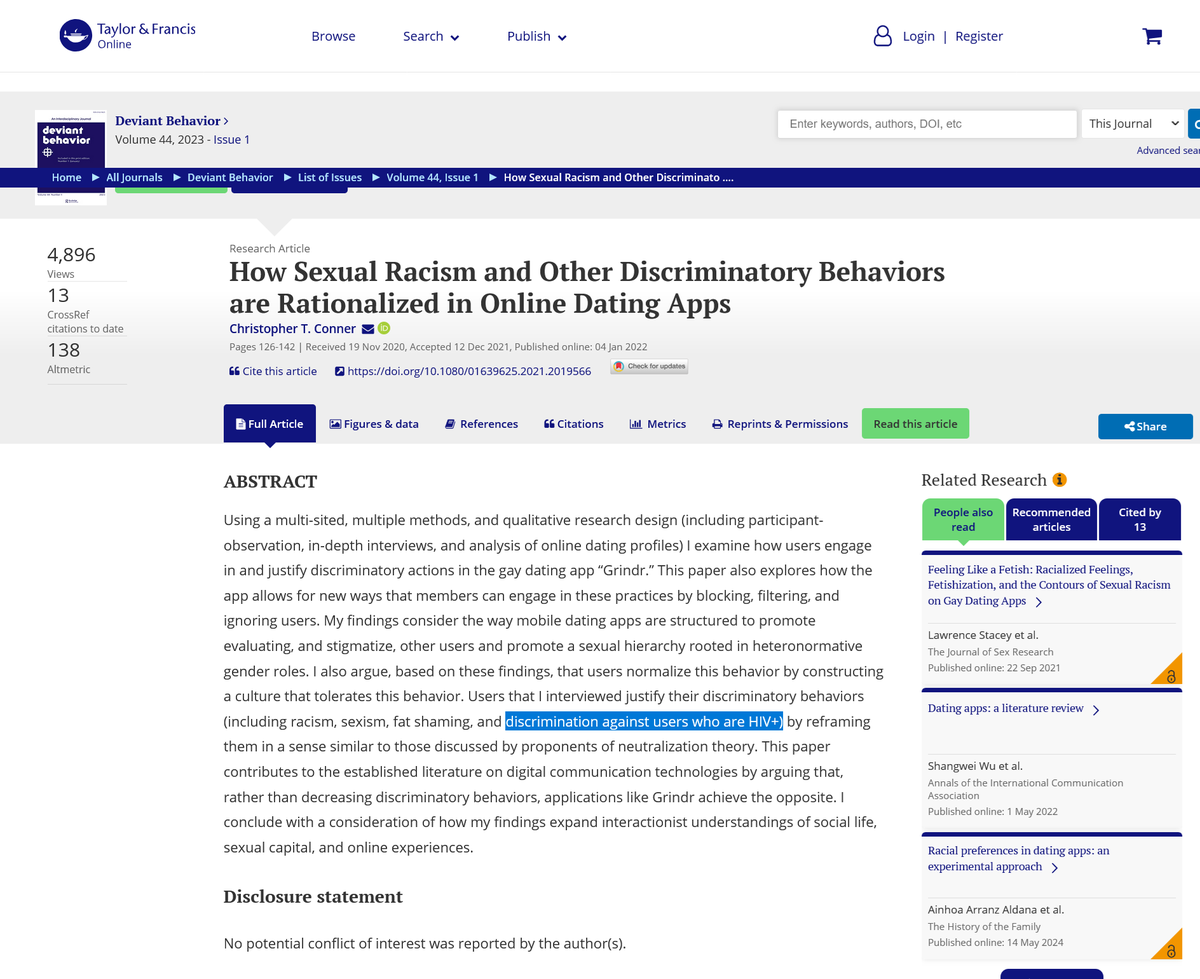Screen dimensions: 1200x979
Task: Switch to the Figures & data tab
Action: coord(374,424)
